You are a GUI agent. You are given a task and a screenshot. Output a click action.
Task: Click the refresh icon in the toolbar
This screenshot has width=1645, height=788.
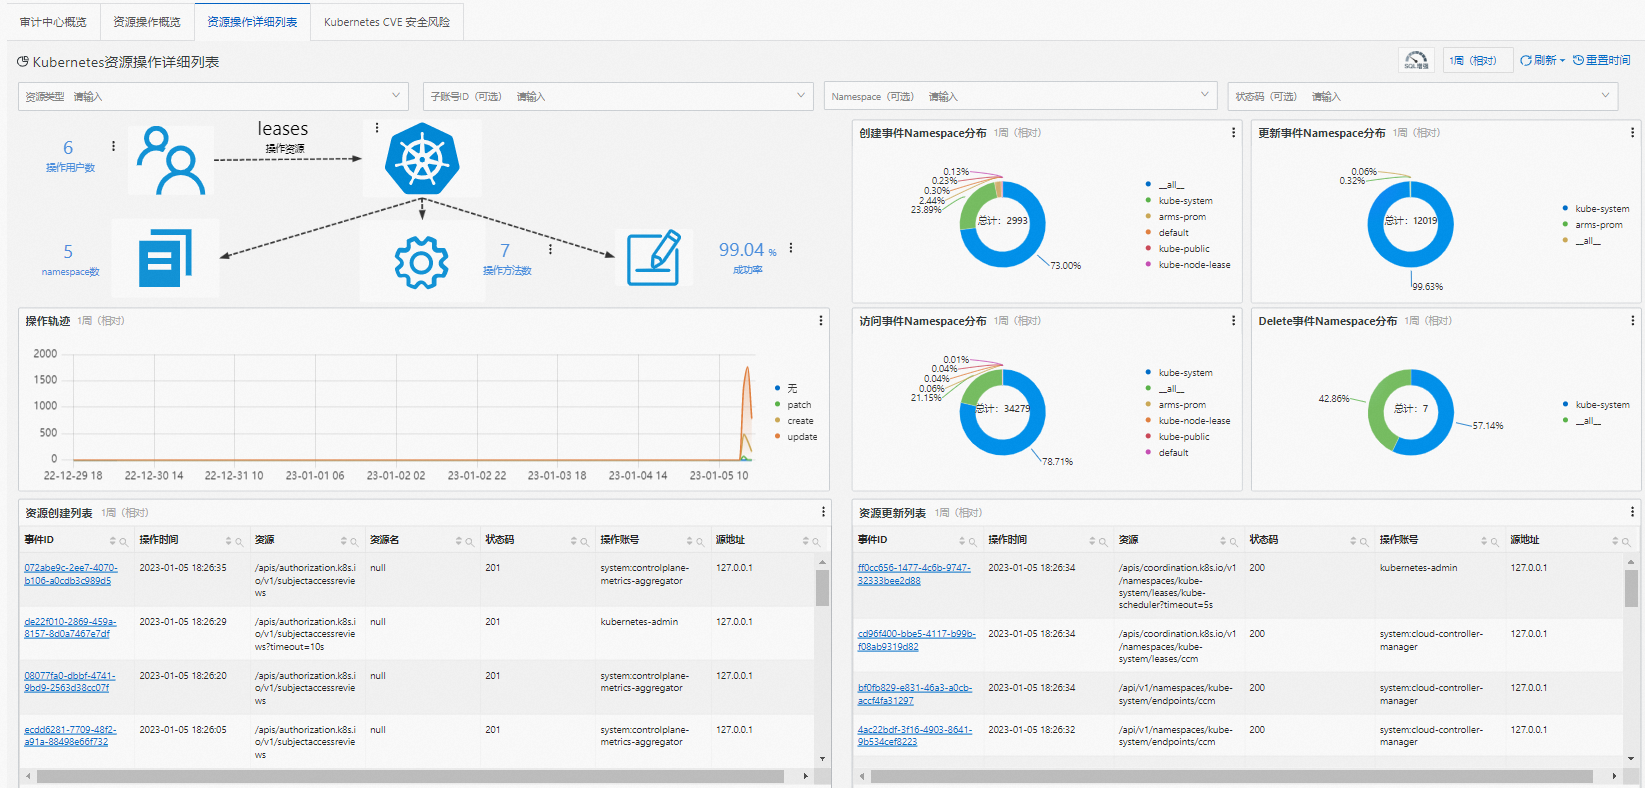[1526, 61]
